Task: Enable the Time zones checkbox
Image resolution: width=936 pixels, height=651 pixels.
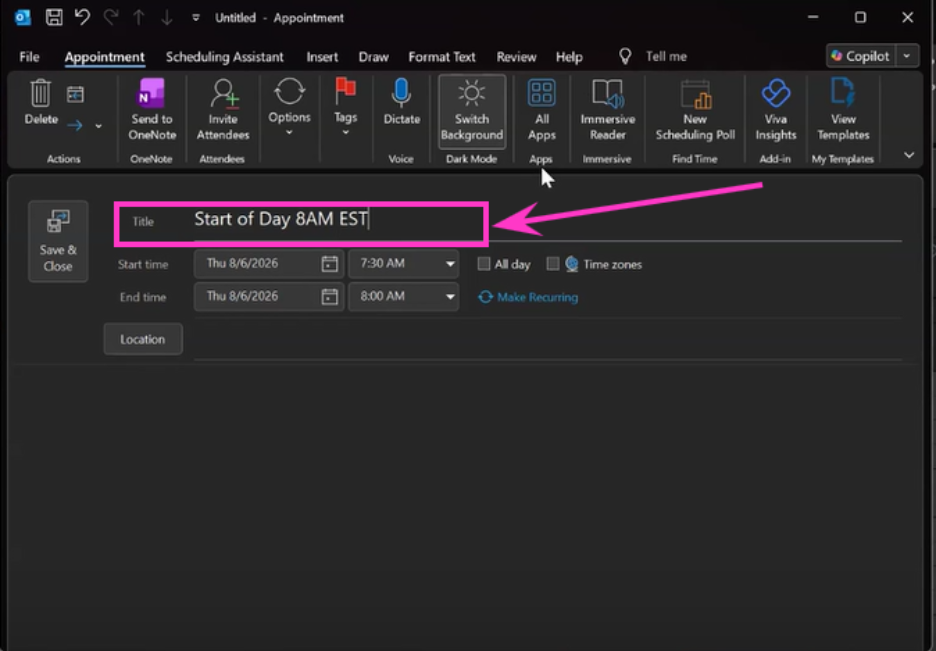Action: (x=553, y=264)
